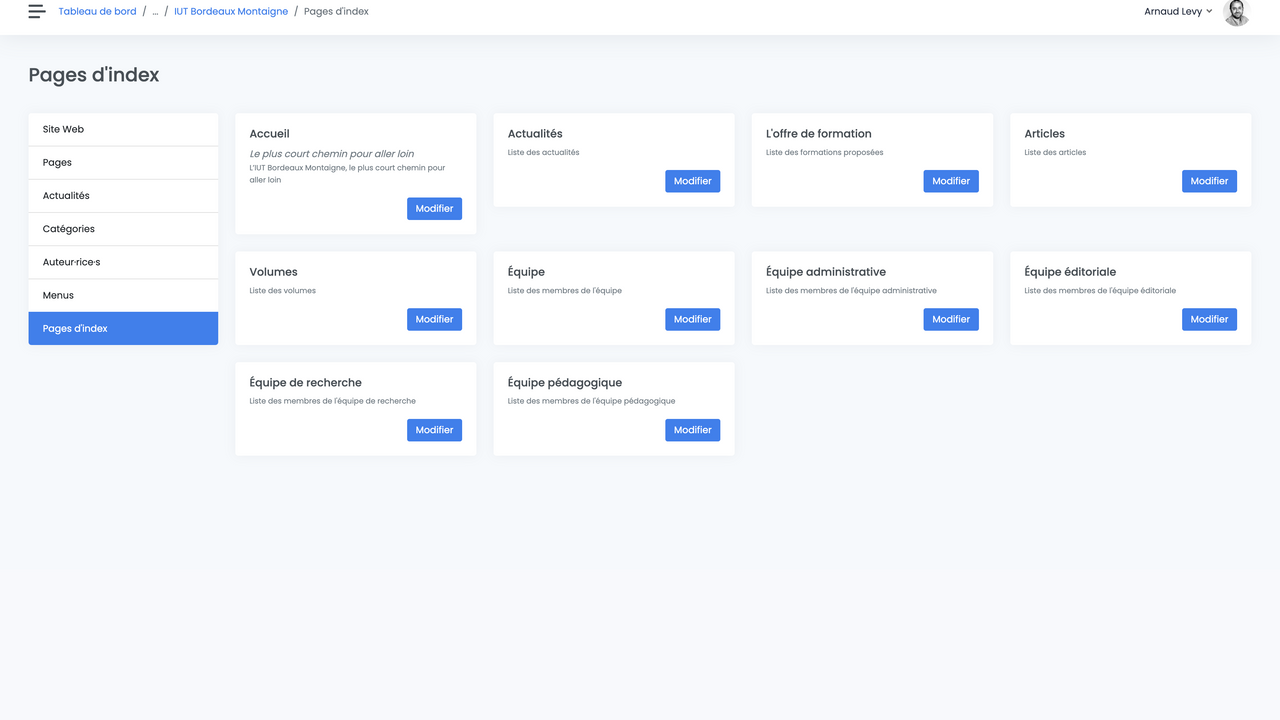This screenshot has width=1280, height=720.
Task: Expand the collapsed breadcrumb ellipsis
Action: click(155, 11)
